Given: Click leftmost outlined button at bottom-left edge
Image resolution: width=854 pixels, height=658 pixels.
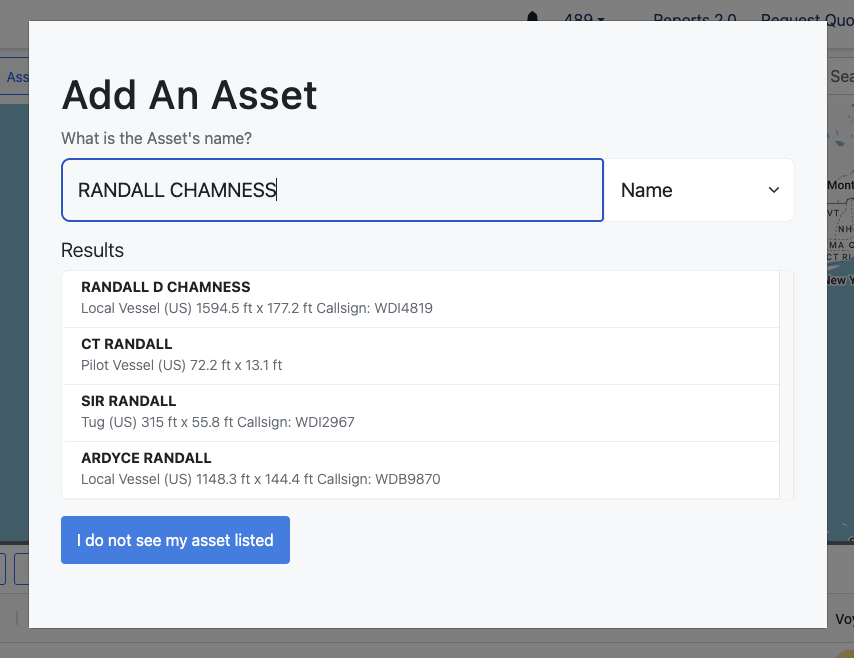Looking at the screenshot, I should [2, 569].
